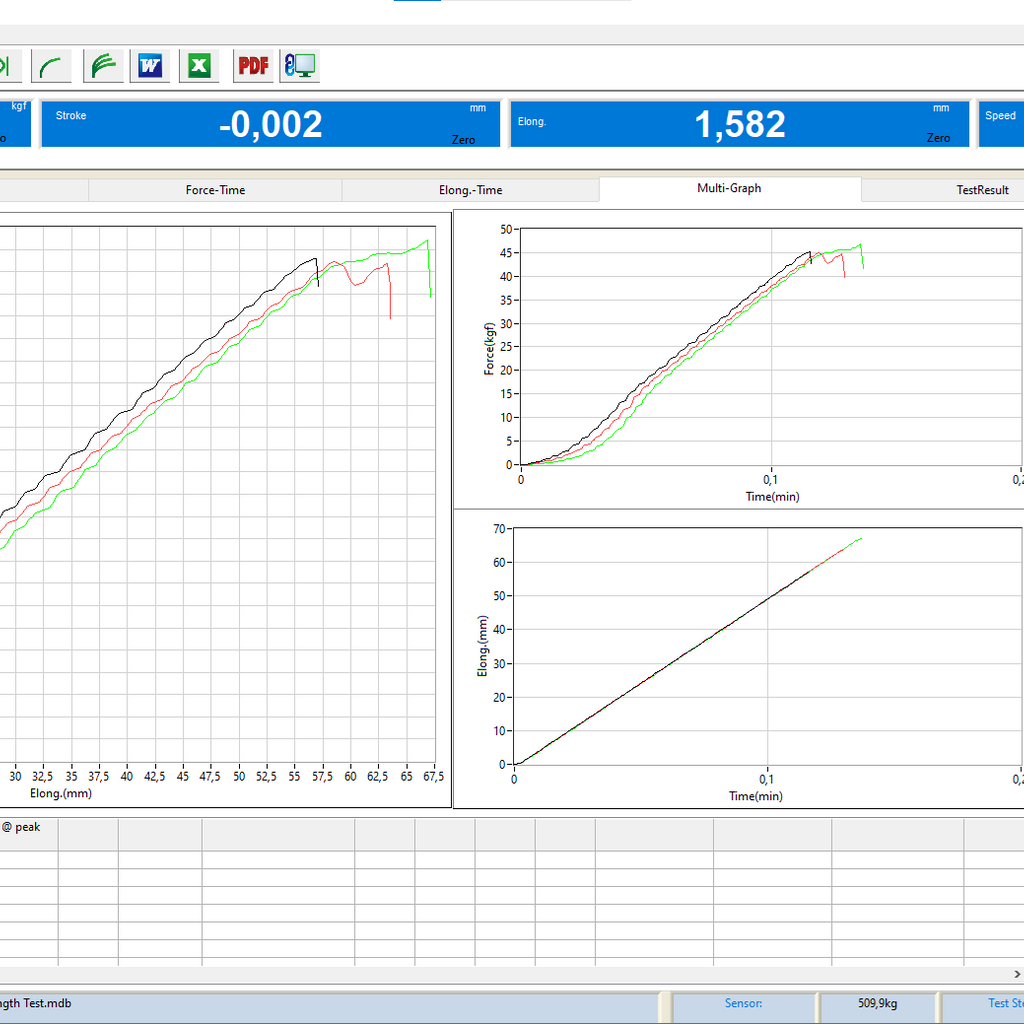The width and height of the screenshot is (1024, 1024).
Task: Switch to the Force-Time tab
Action: 215,190
